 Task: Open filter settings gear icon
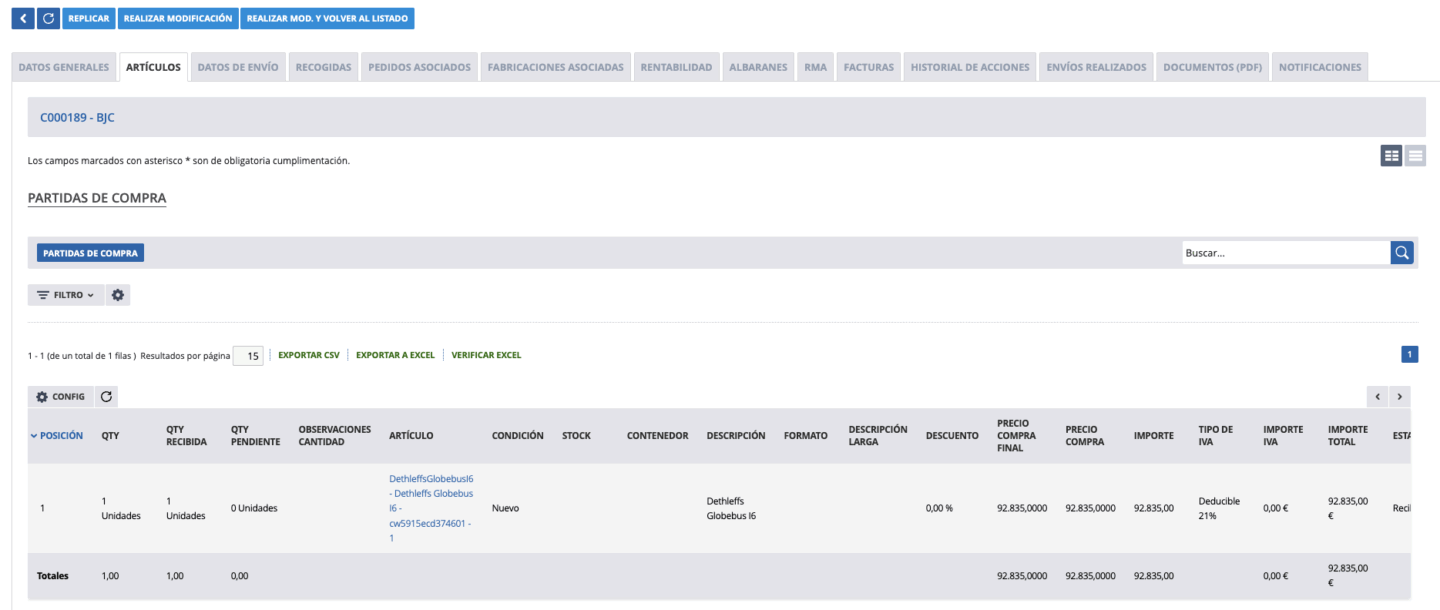(x=118, y=295)
